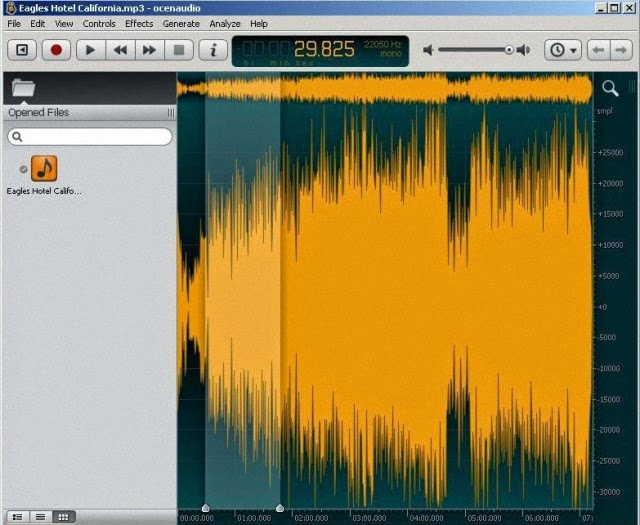Open the file information (i) button

213,50
